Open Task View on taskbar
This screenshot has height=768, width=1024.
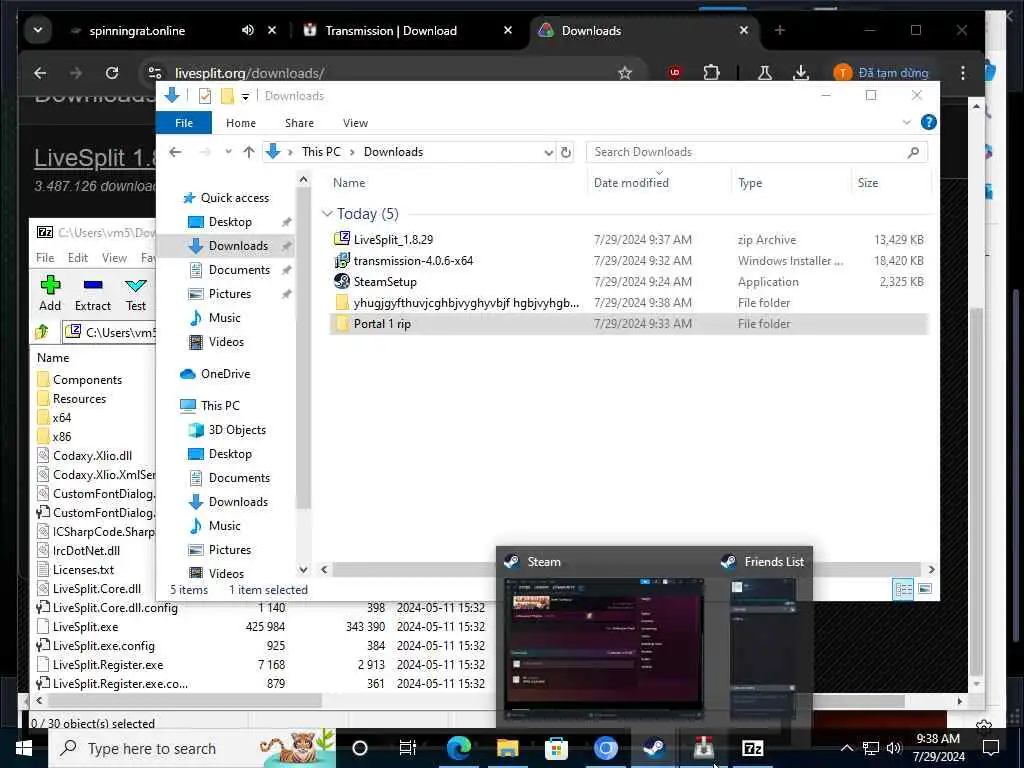click(x=408, y=748)
